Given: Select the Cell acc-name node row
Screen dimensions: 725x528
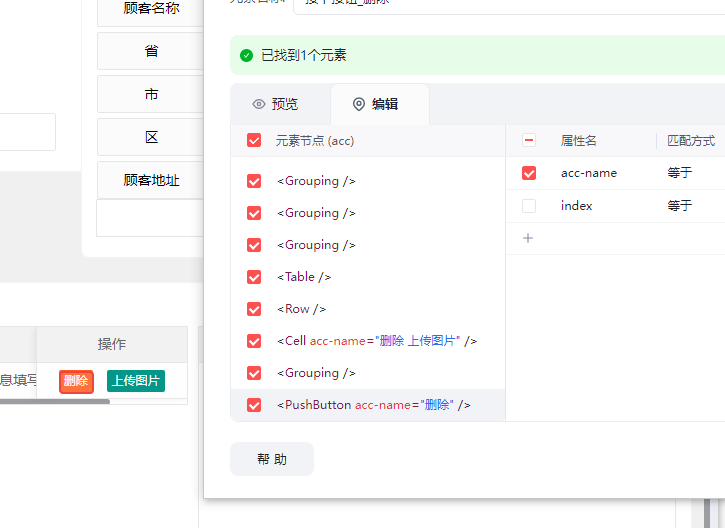Looking at the screenshot, I should tap(368, 341).
